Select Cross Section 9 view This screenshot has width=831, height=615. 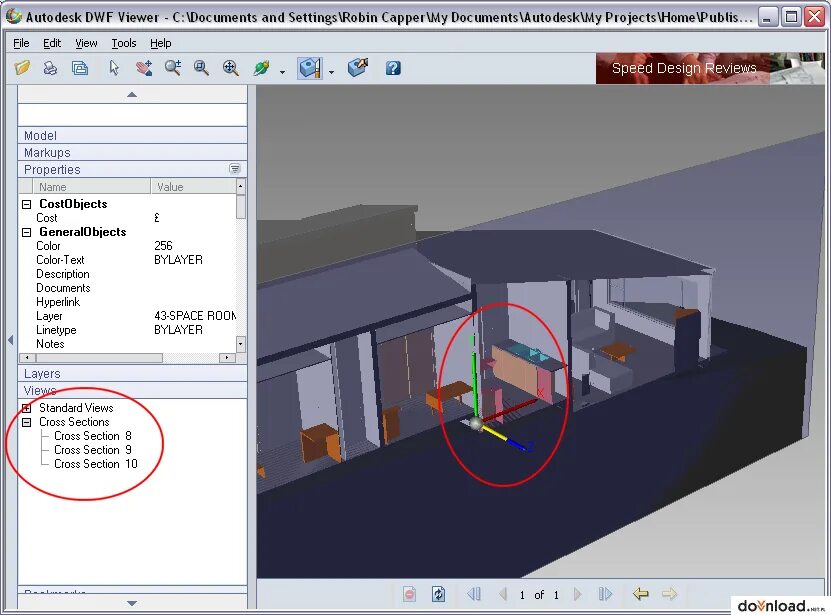[x=93, y=450]
